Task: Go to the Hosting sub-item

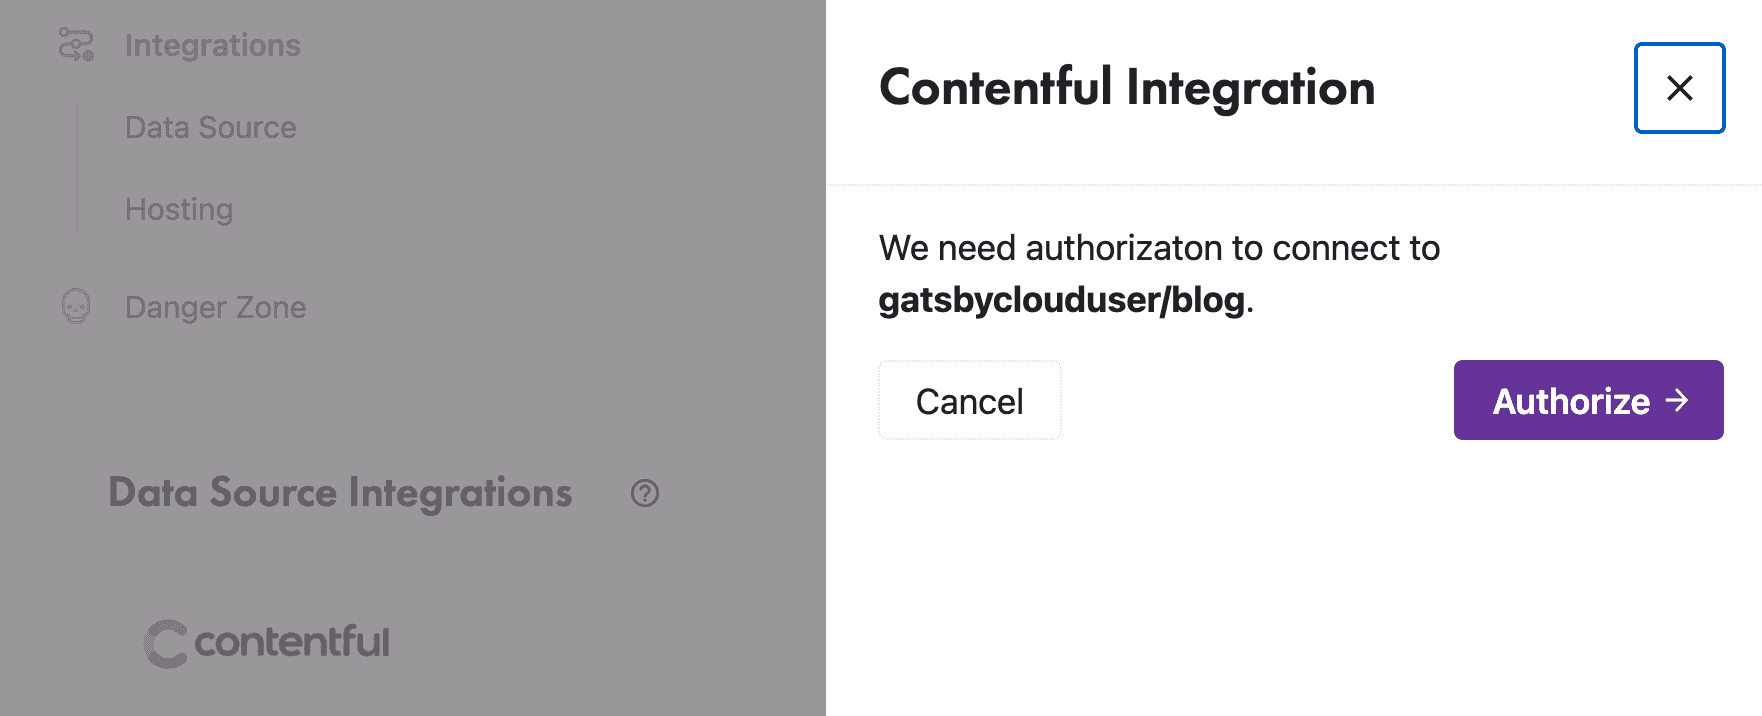Action: (x=179, y=210)
